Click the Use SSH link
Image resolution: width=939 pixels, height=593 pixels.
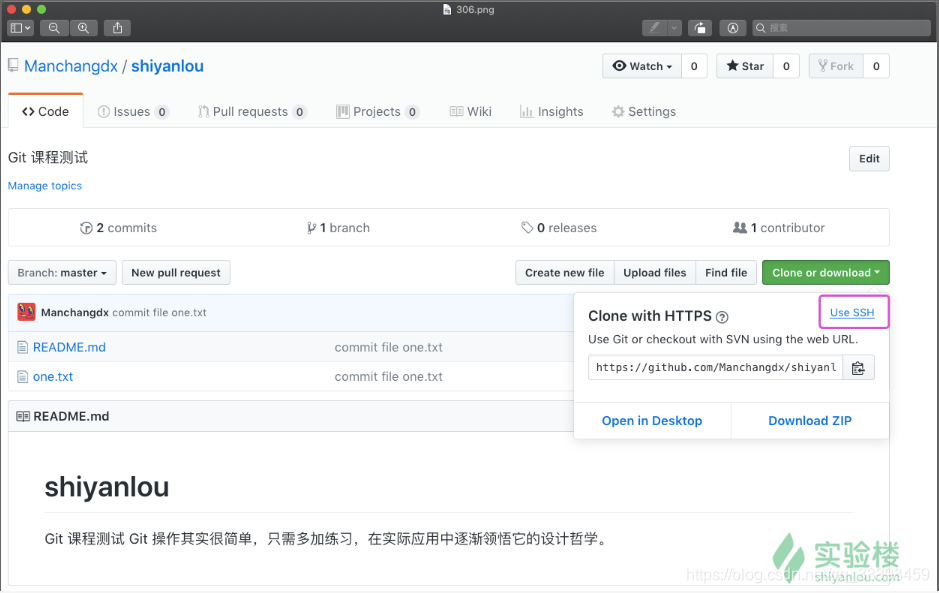click(x=852, y=312)
